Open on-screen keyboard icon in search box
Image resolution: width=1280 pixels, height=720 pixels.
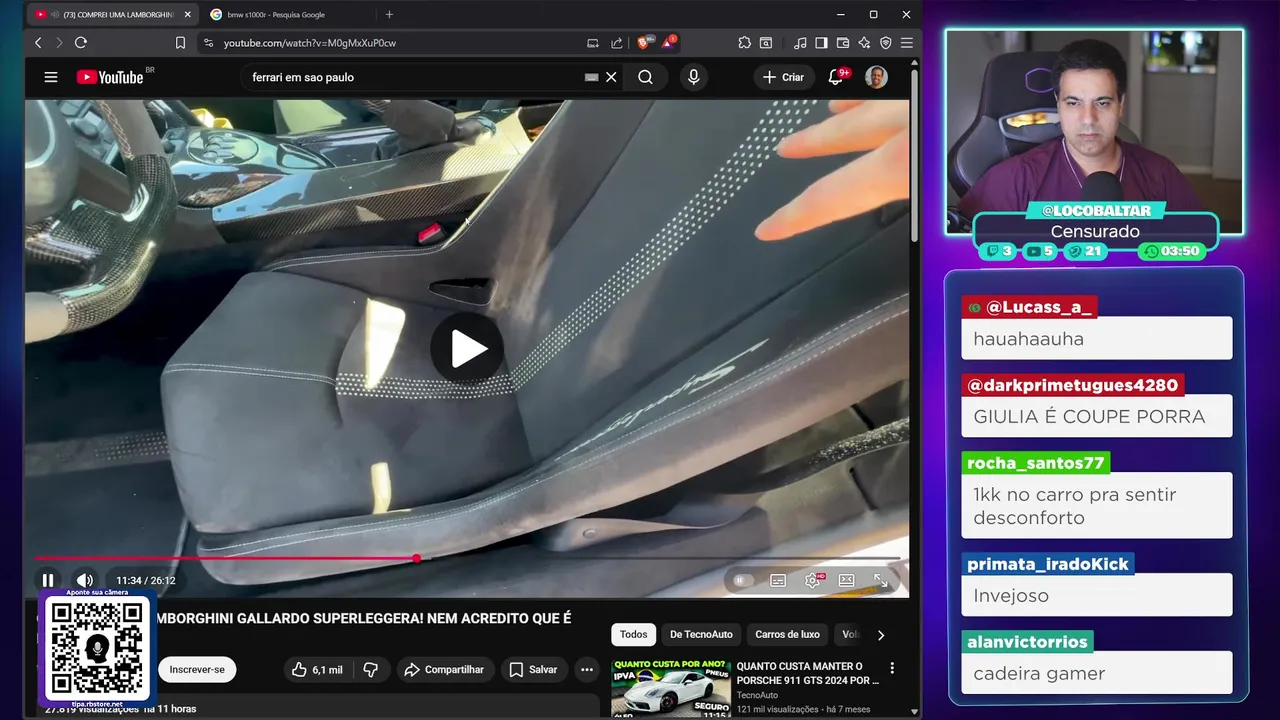point(591,77)
